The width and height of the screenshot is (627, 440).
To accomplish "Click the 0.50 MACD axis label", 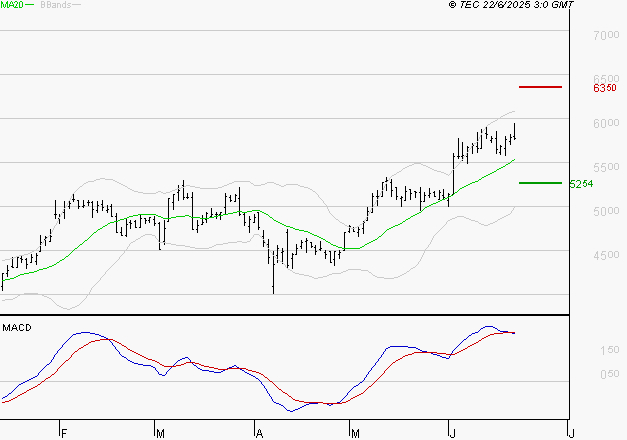I will point(609,374).
